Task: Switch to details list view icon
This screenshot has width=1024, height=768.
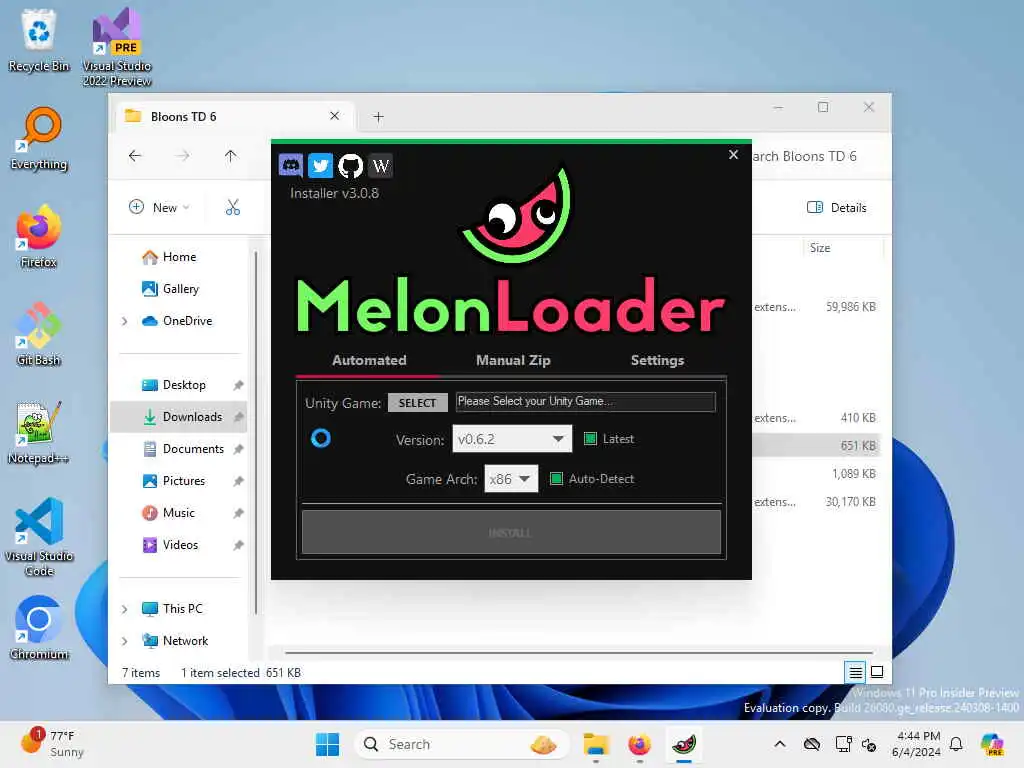Action: (855, 672)
